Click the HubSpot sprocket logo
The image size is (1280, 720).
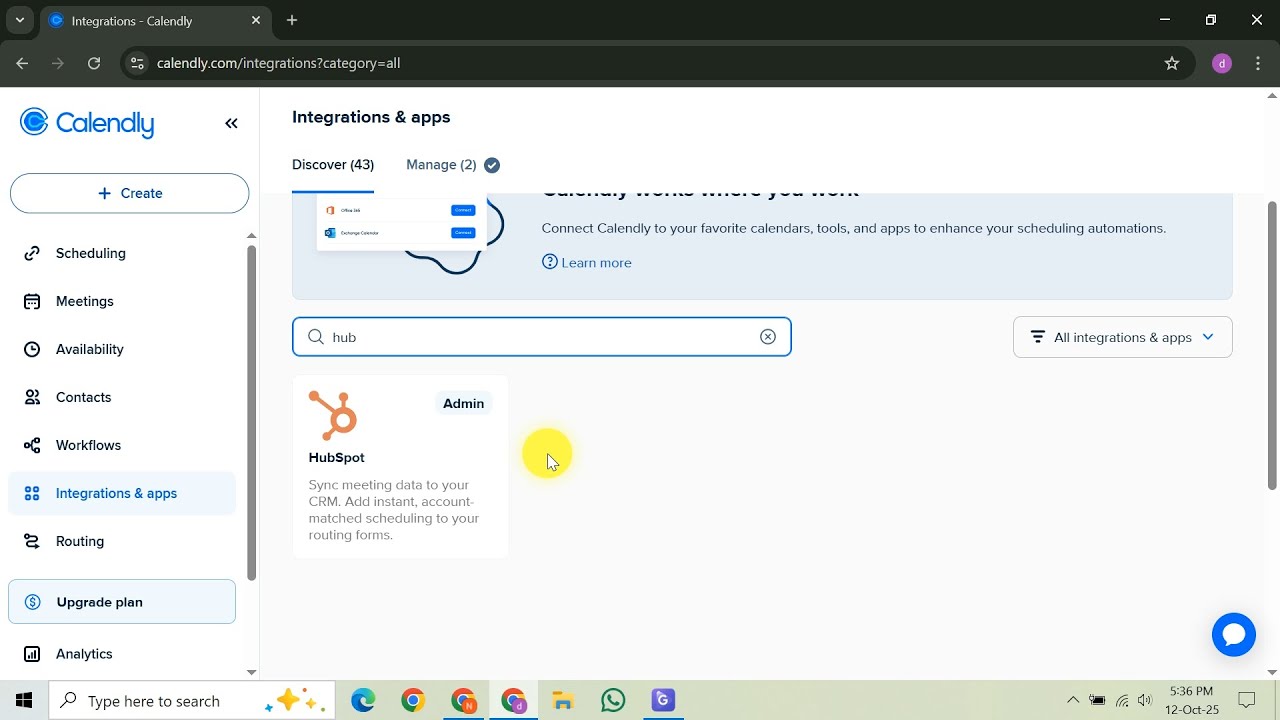point(333,415)
